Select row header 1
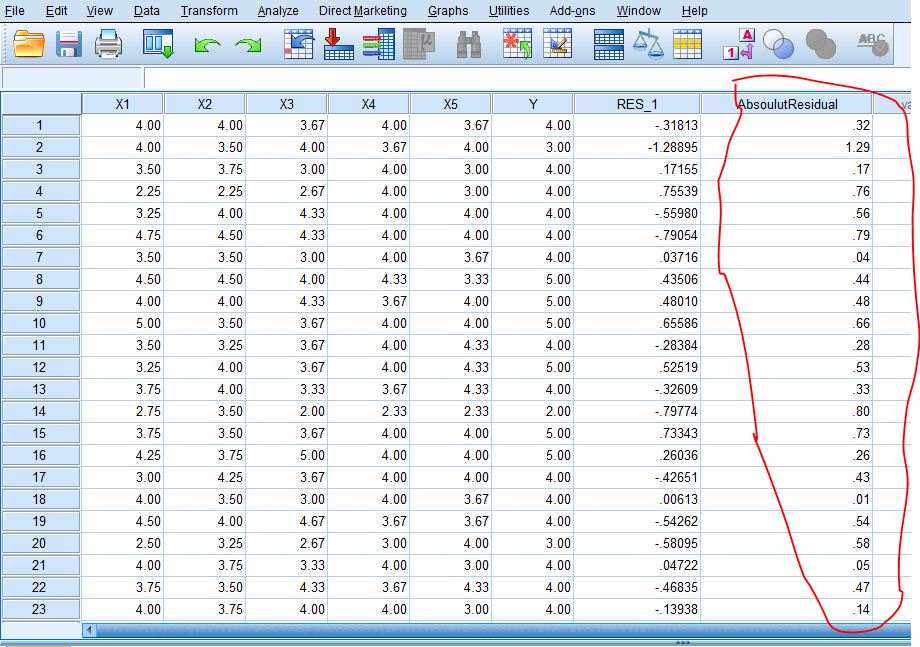This screenshot has width=920, height=647. [40, 125]
